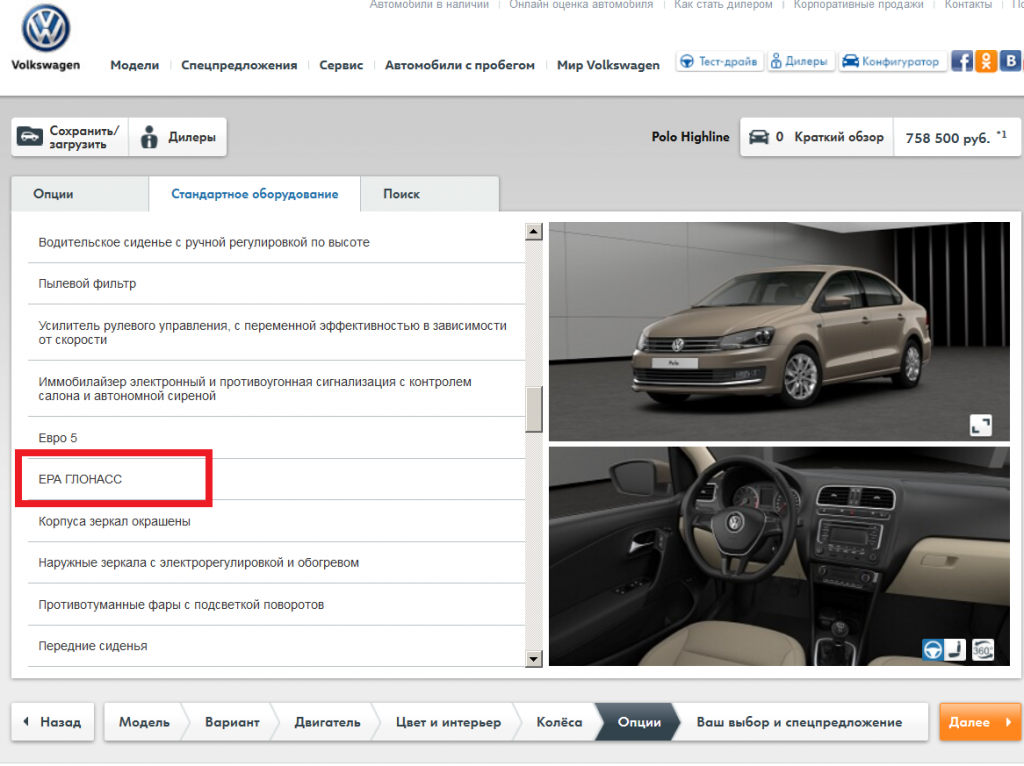The image size is (1024, 766).
Task: Open the VK social icon
Action: 1010,61
